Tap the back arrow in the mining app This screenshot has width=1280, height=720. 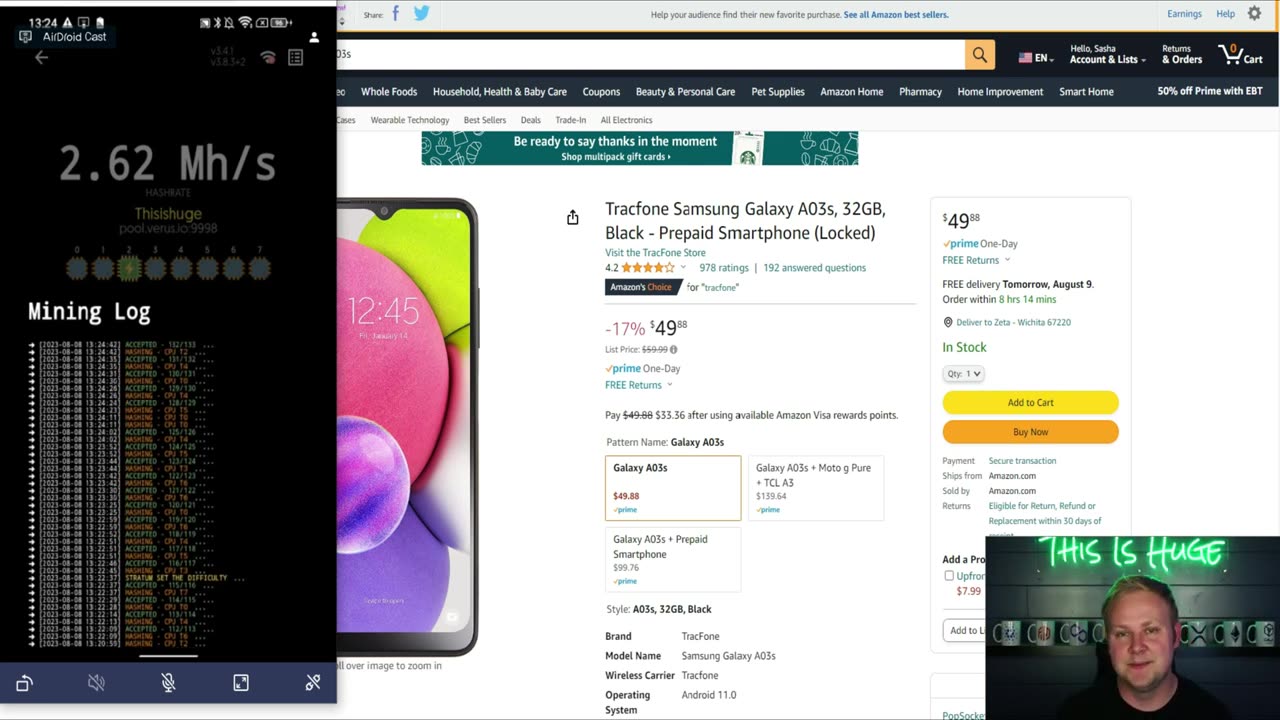coord(41,57)
